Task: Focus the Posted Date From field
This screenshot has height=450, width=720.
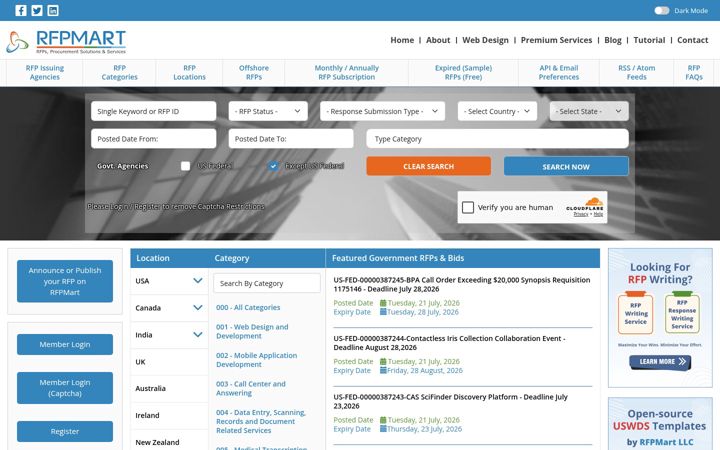Action: click(153, 139)
